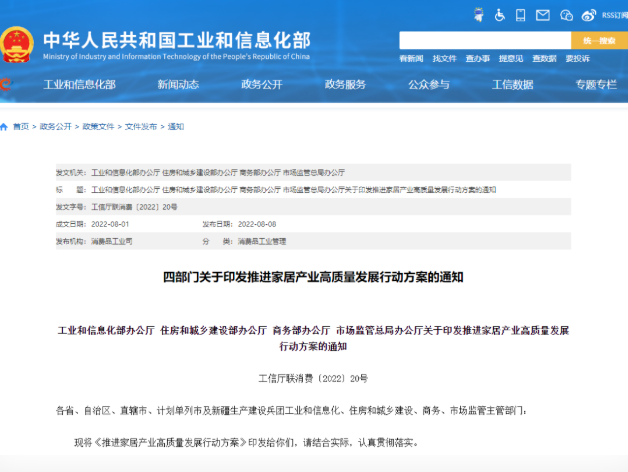
Task: Click the centered document number below subtitle
Action: [x=313, y=379]
